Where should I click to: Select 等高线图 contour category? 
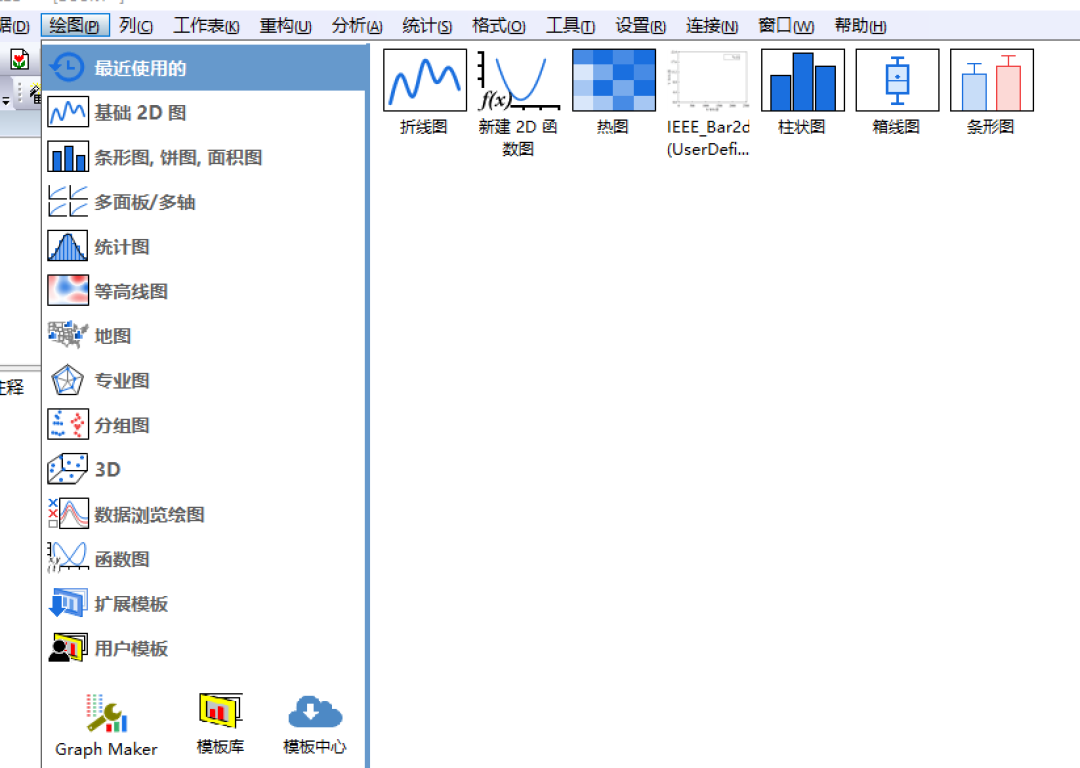click(x=204, y=291)
